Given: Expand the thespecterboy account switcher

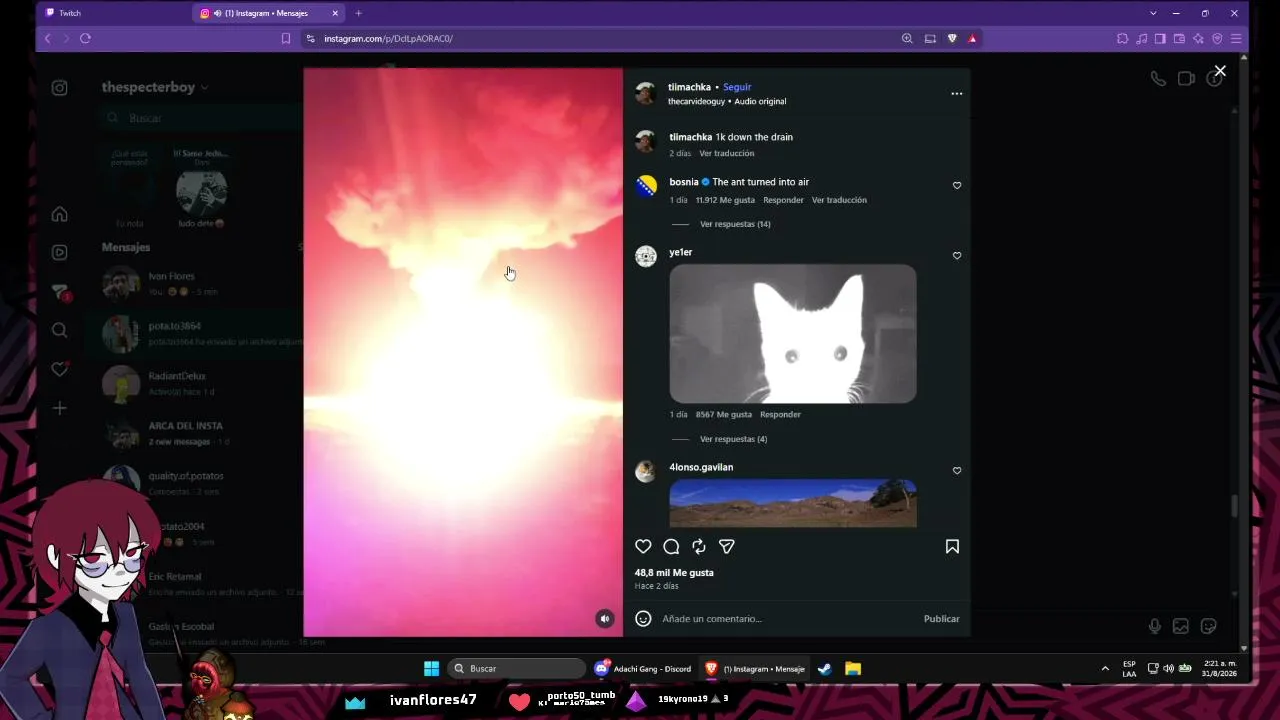Looking at the screenshot, I should click(x=155, y=87).
